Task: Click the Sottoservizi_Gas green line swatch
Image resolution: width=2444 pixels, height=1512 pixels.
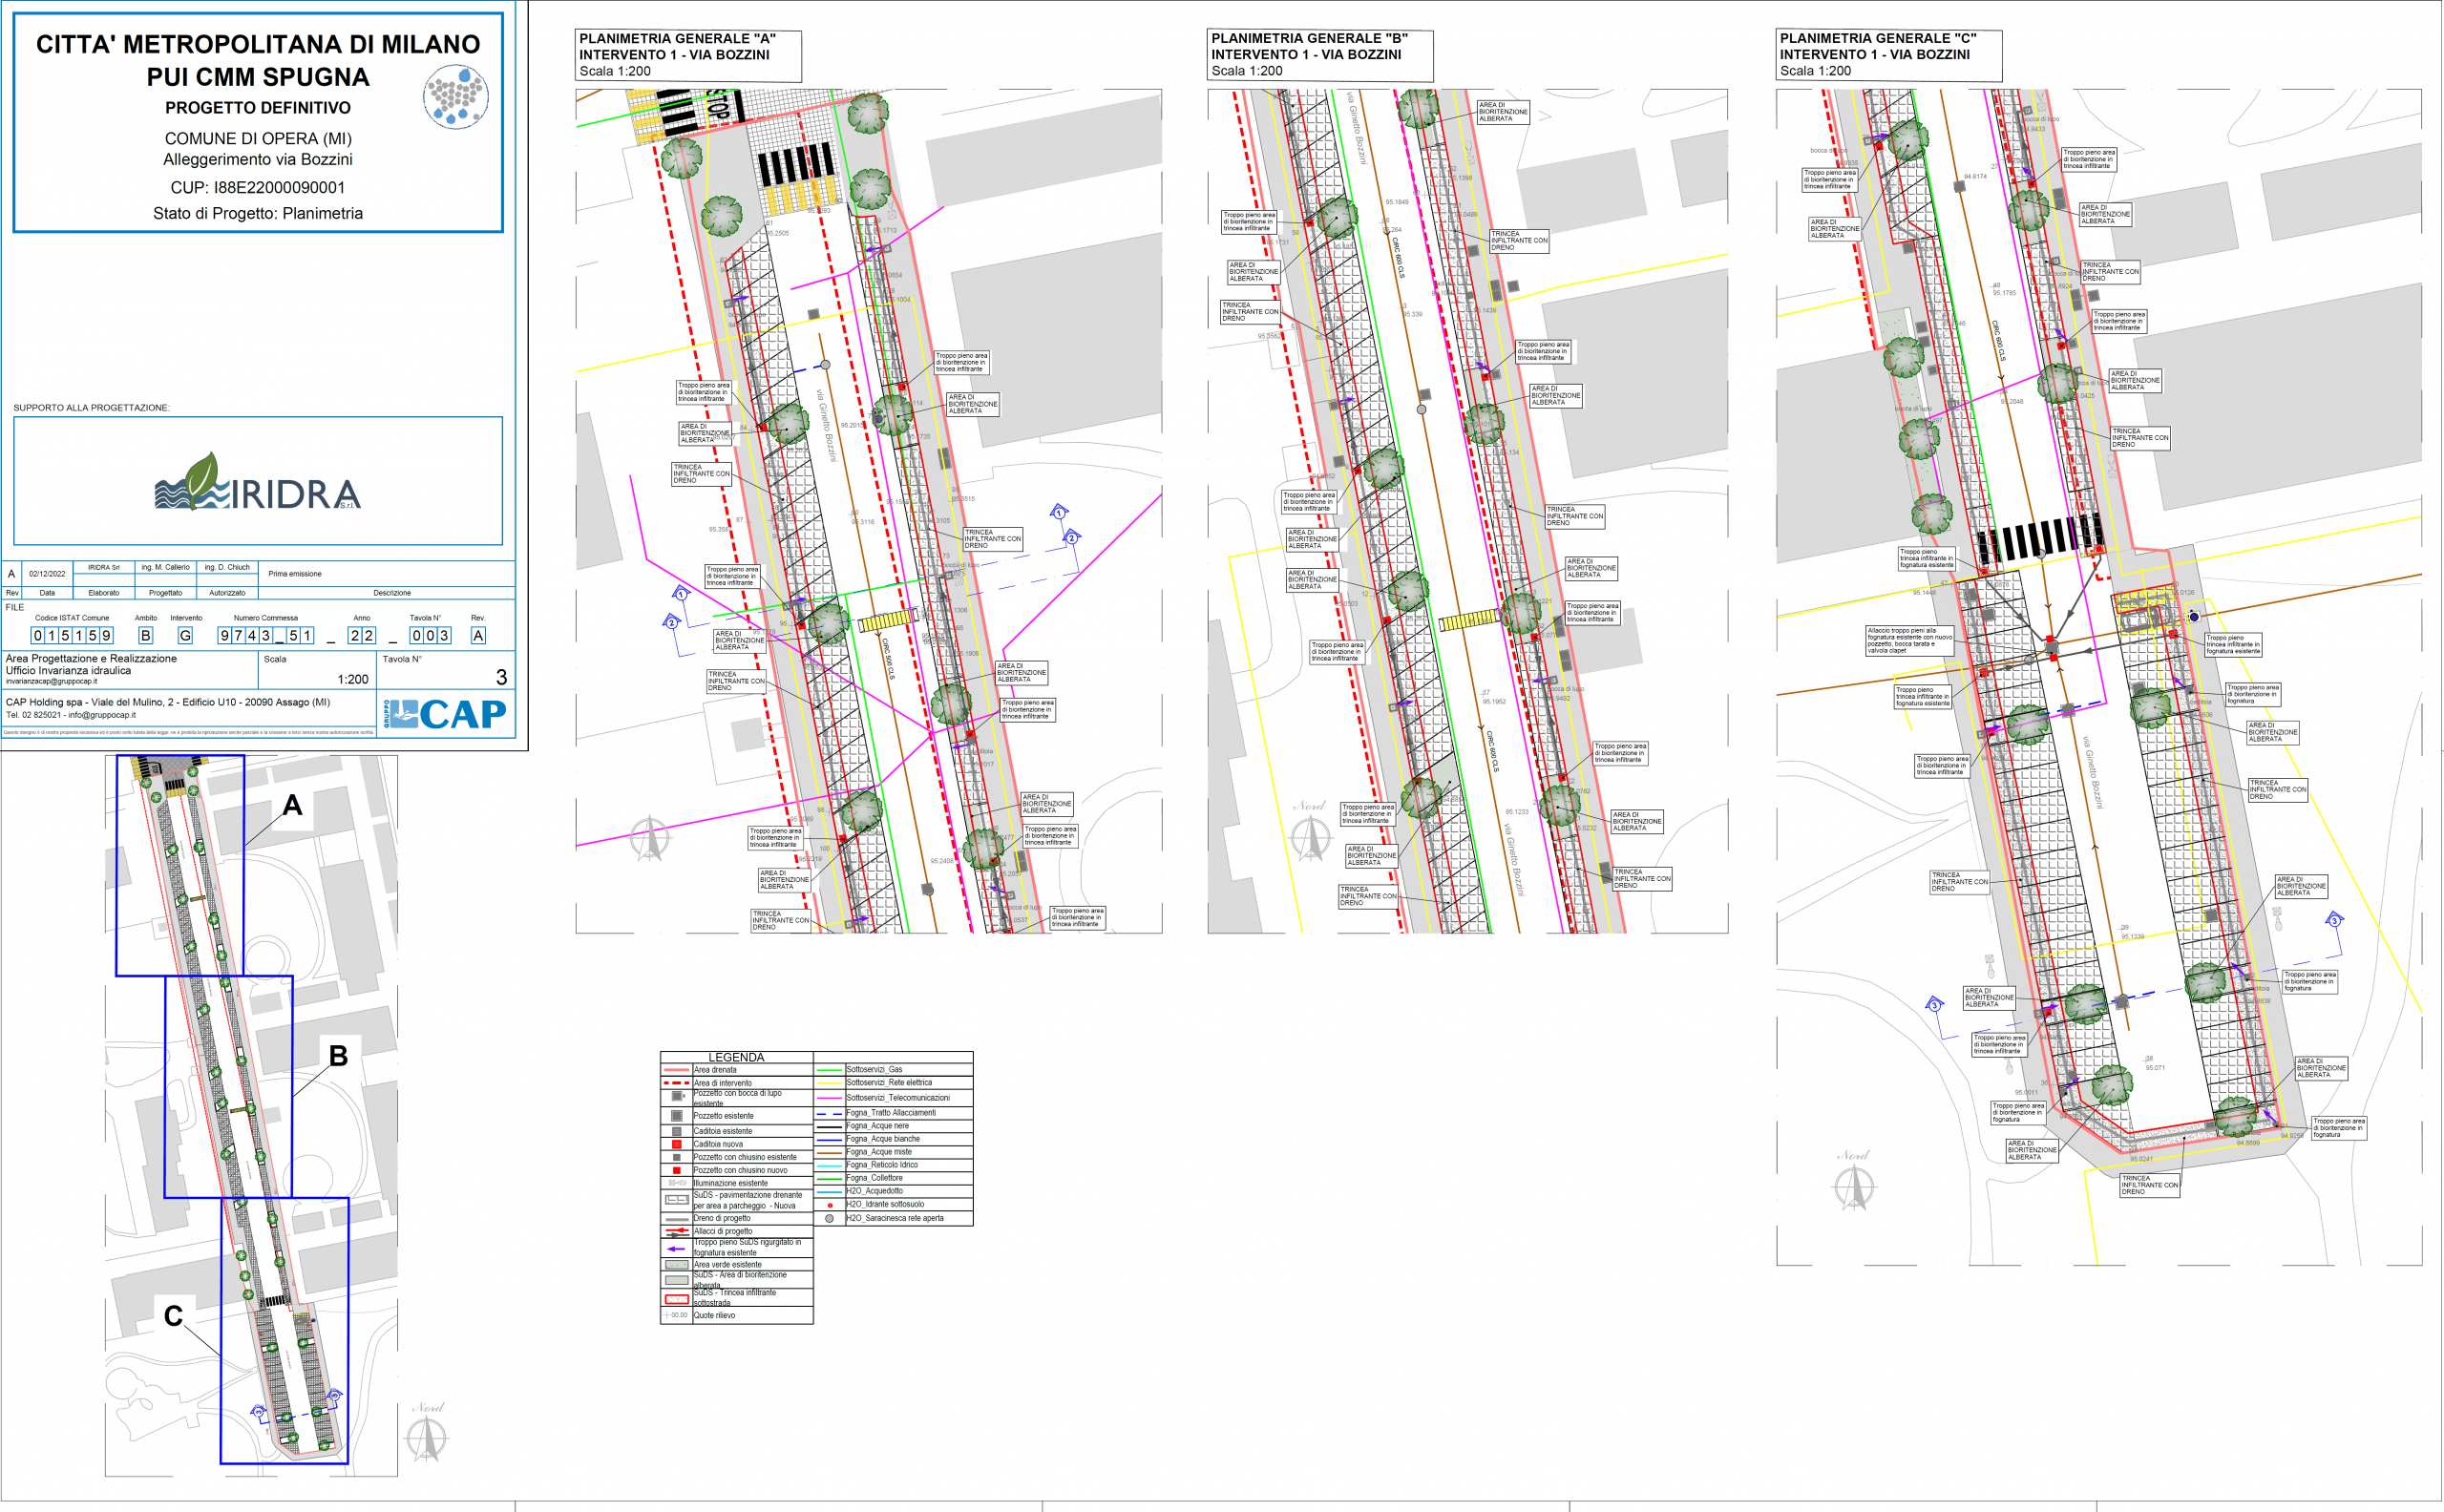Action: point(829,1070)
